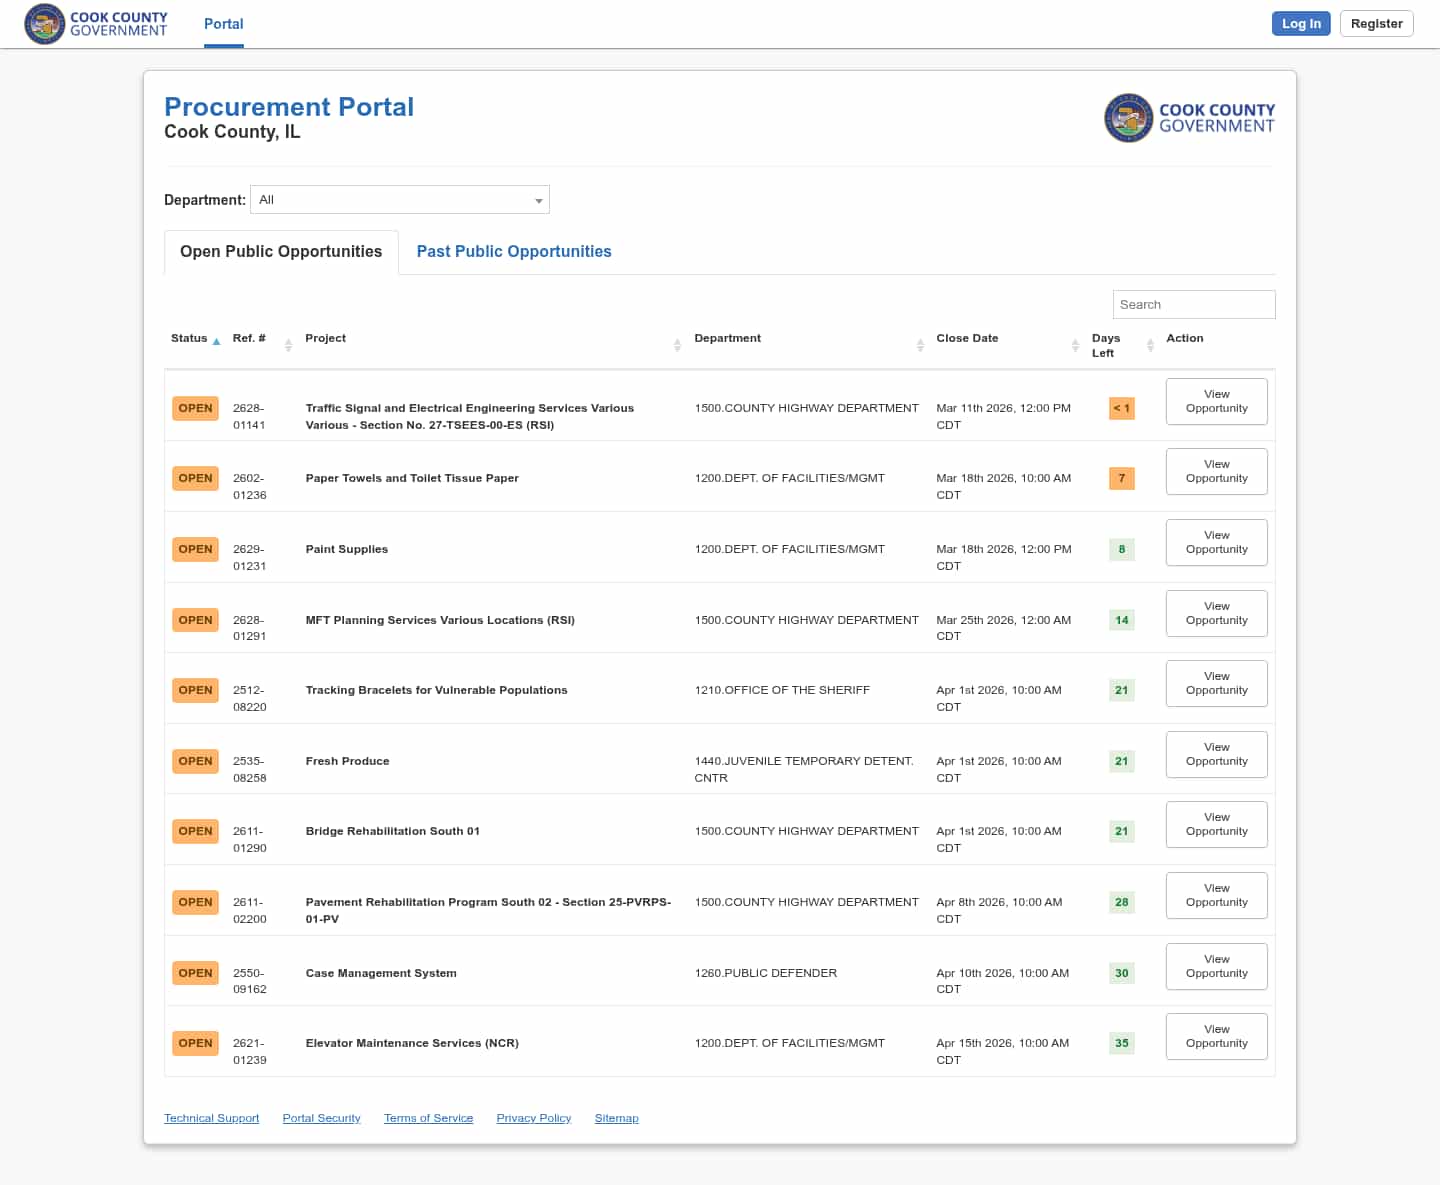Sort the Department column using sort arrows
Viewport: 1440px width, 1185px height.
point(920,345)
